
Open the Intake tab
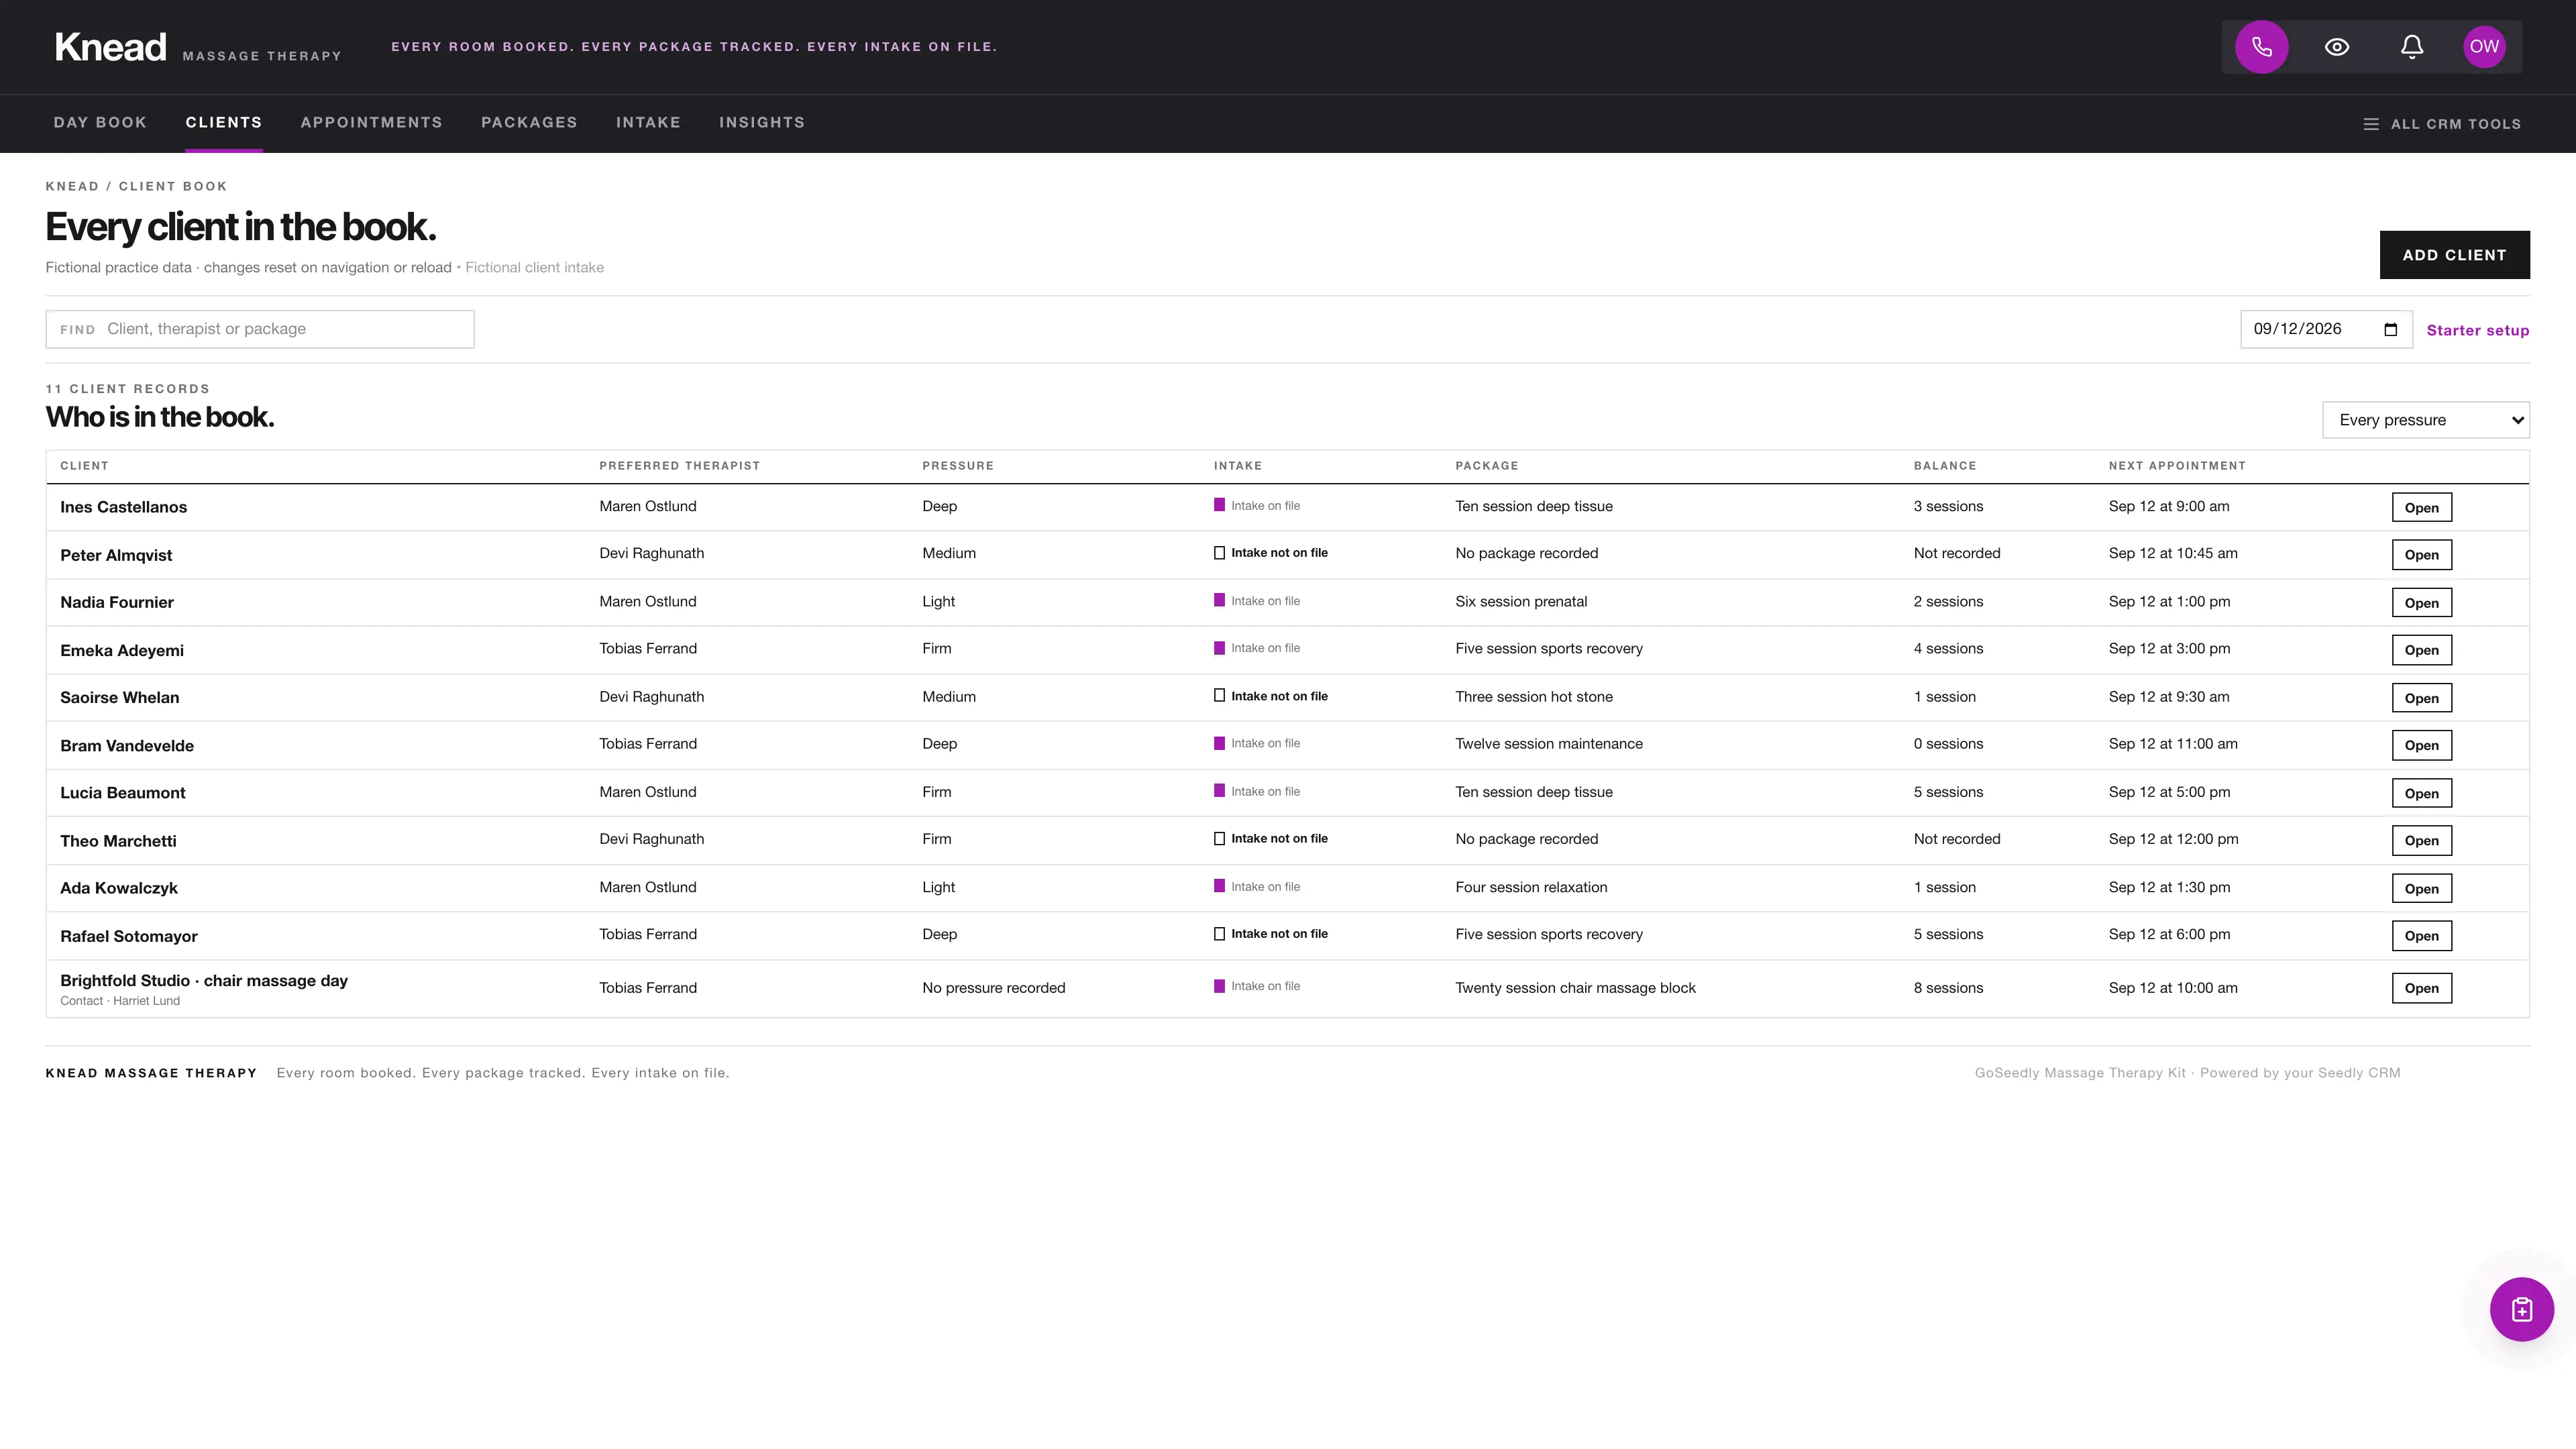tap(648, 122)
